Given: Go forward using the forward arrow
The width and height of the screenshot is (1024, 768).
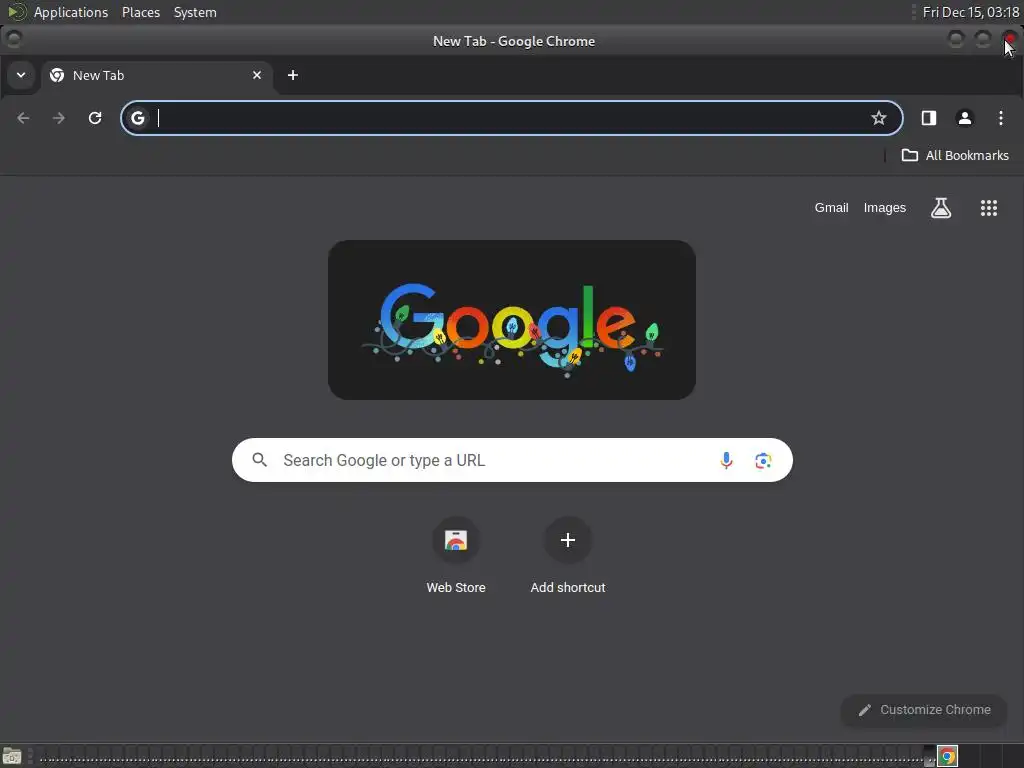Looking at the screenshot, I should pyautogui.click(x=59, y=118).
